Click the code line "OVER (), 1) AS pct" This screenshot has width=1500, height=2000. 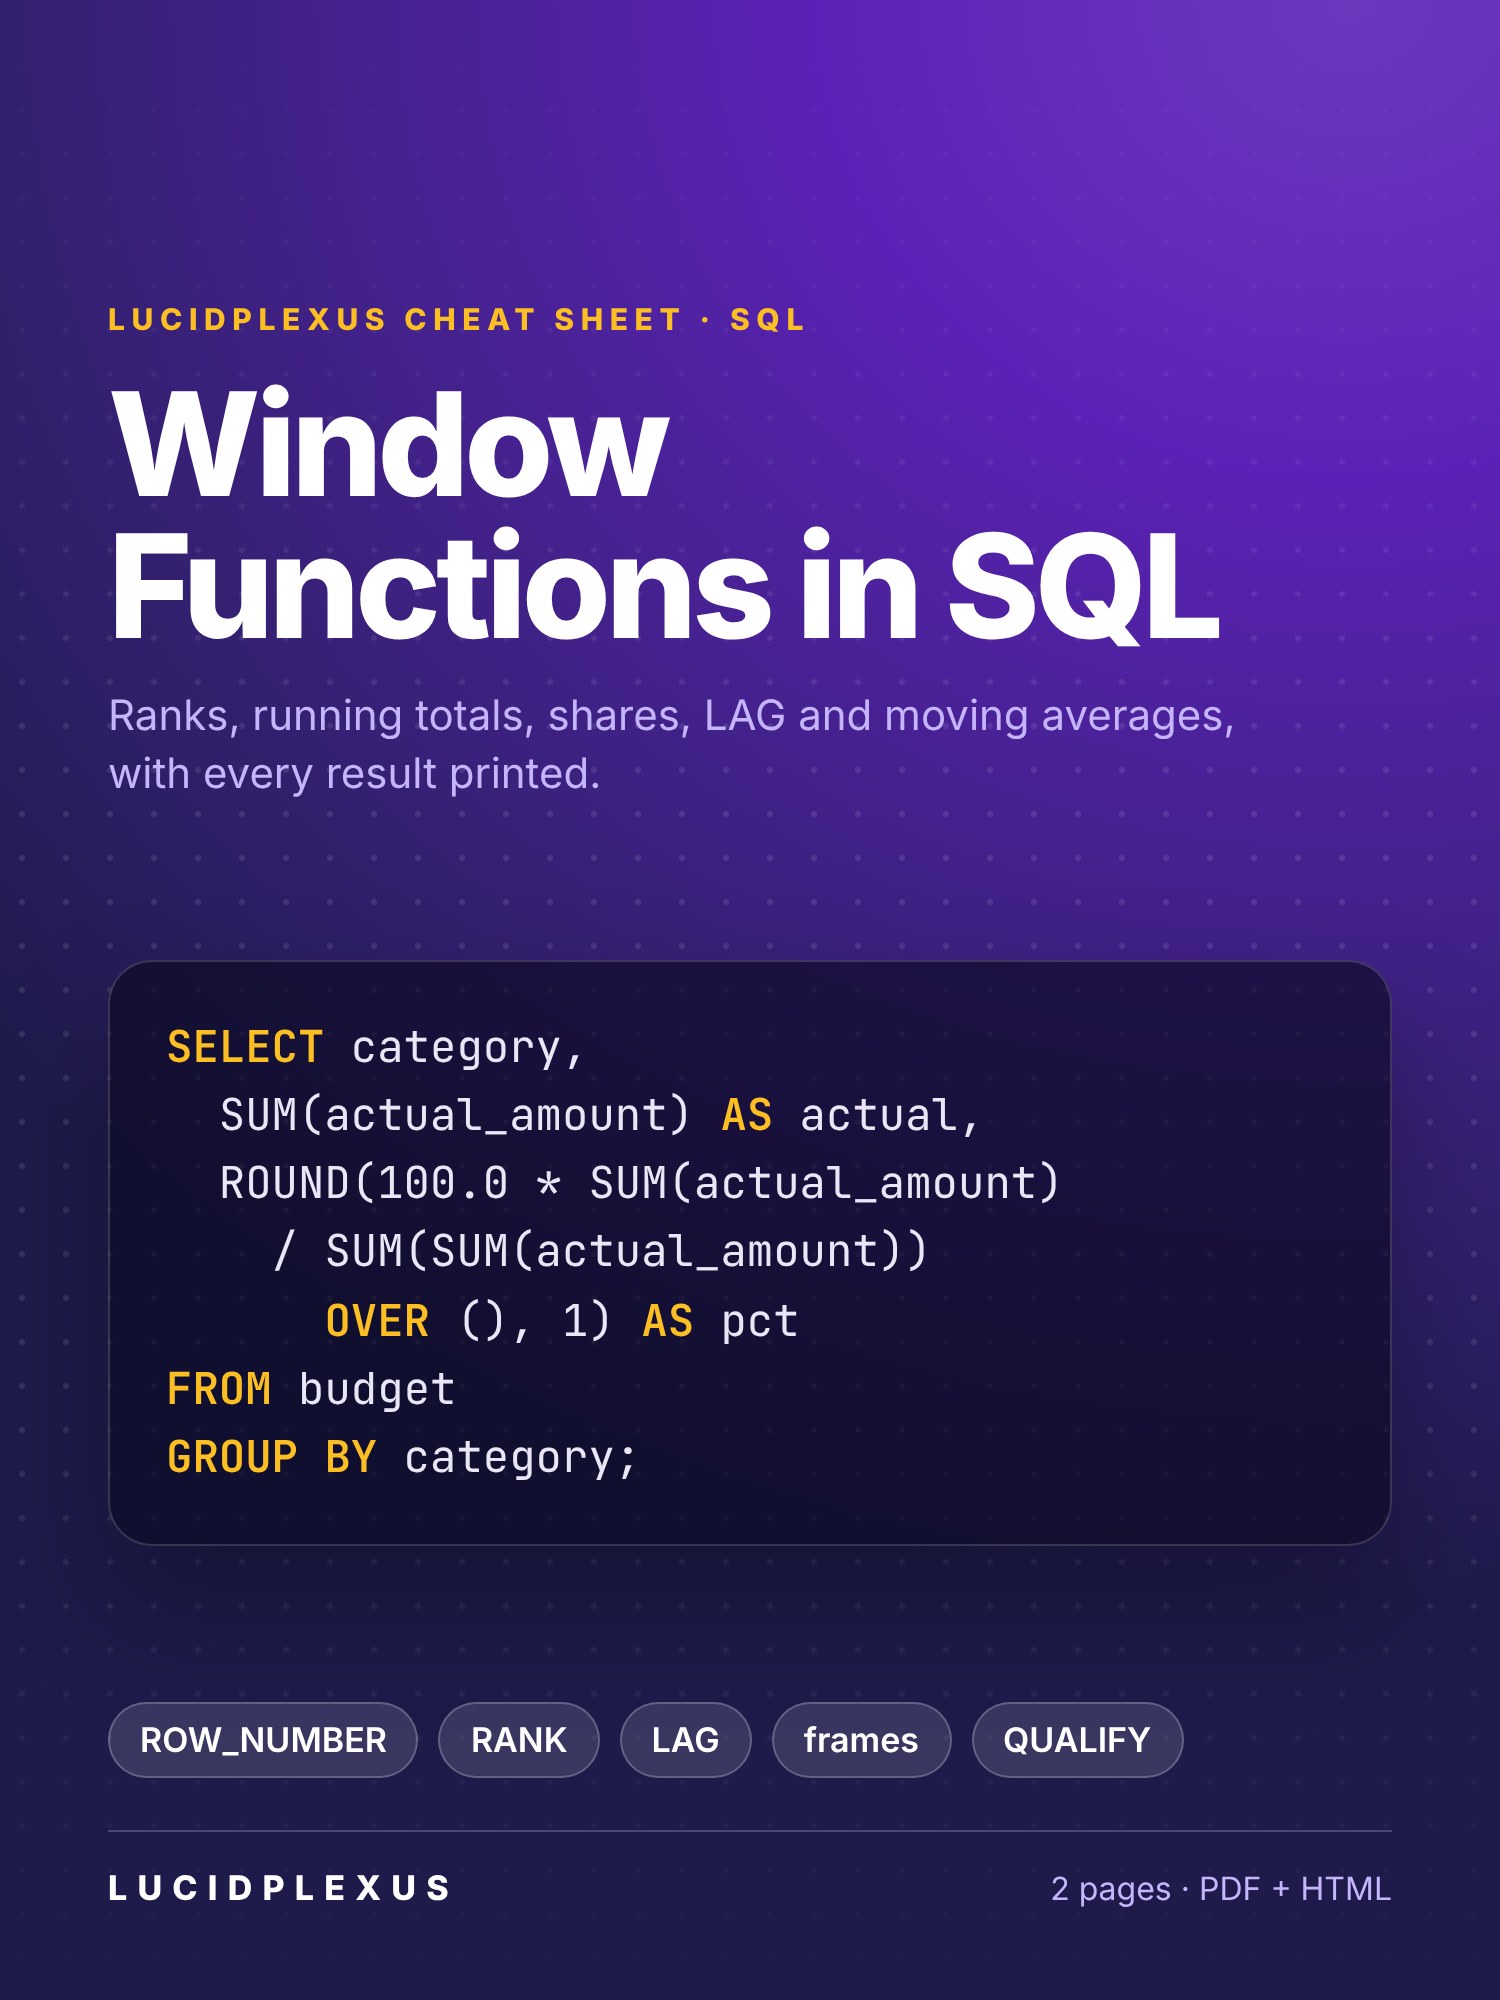562,1322
